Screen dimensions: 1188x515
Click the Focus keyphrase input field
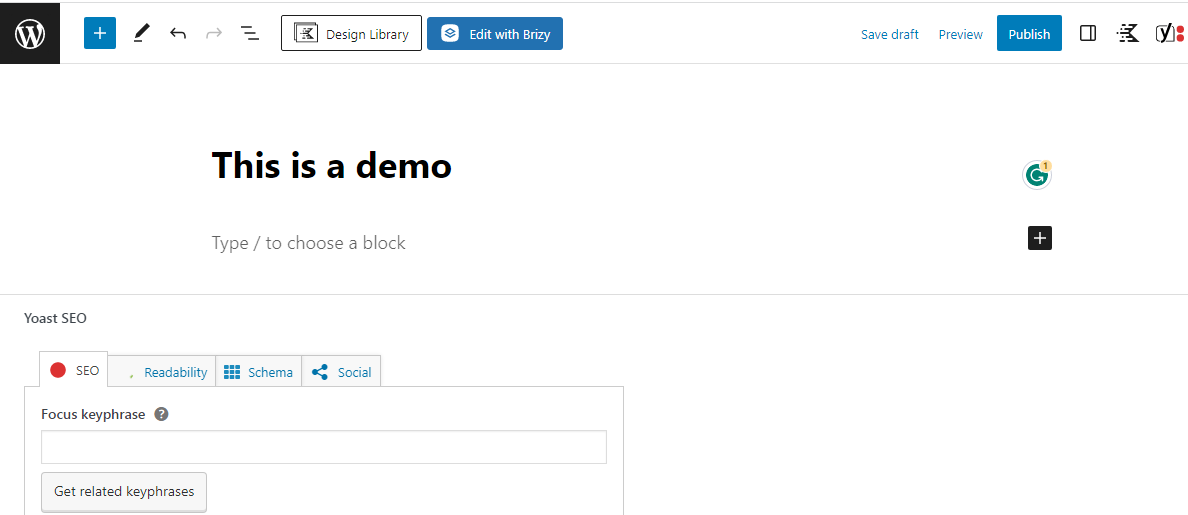pos(324,447)
